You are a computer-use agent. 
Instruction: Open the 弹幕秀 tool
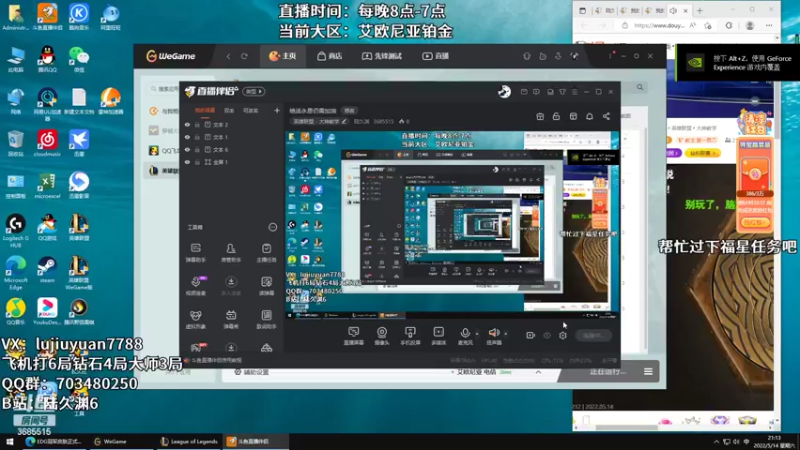pyautogui.click(x=231, y=319)
